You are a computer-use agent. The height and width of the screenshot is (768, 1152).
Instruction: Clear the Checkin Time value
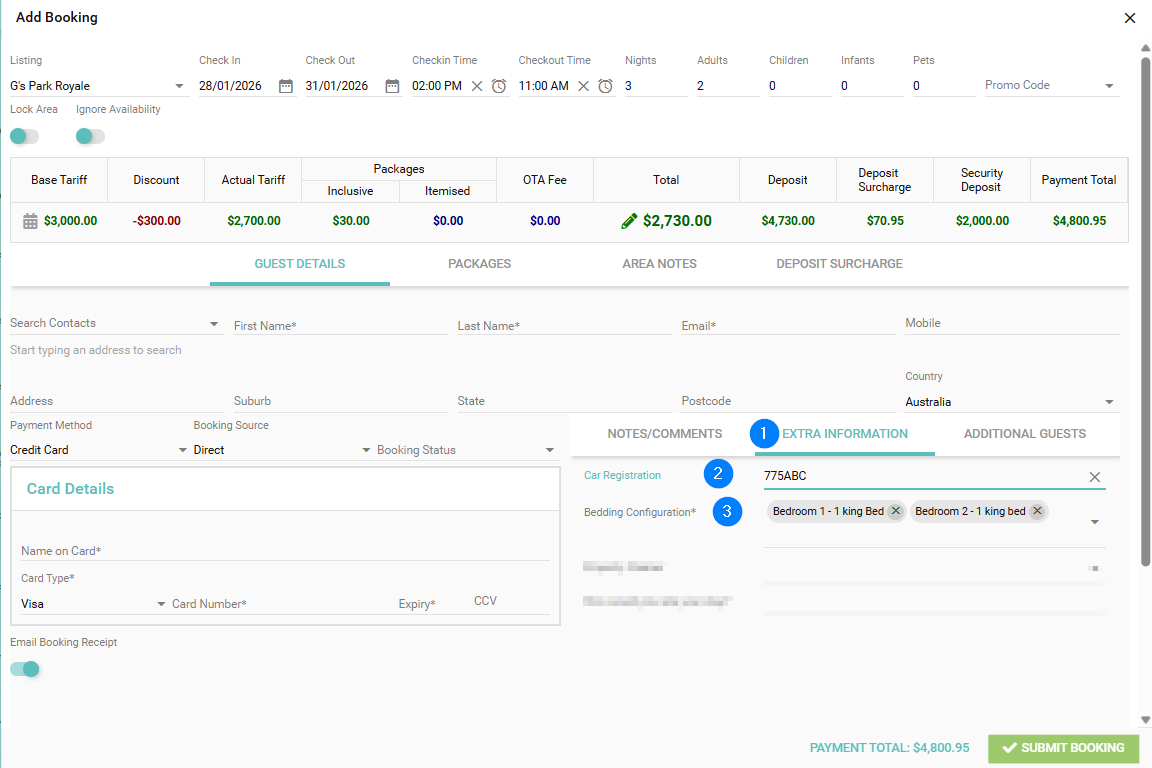477,86
